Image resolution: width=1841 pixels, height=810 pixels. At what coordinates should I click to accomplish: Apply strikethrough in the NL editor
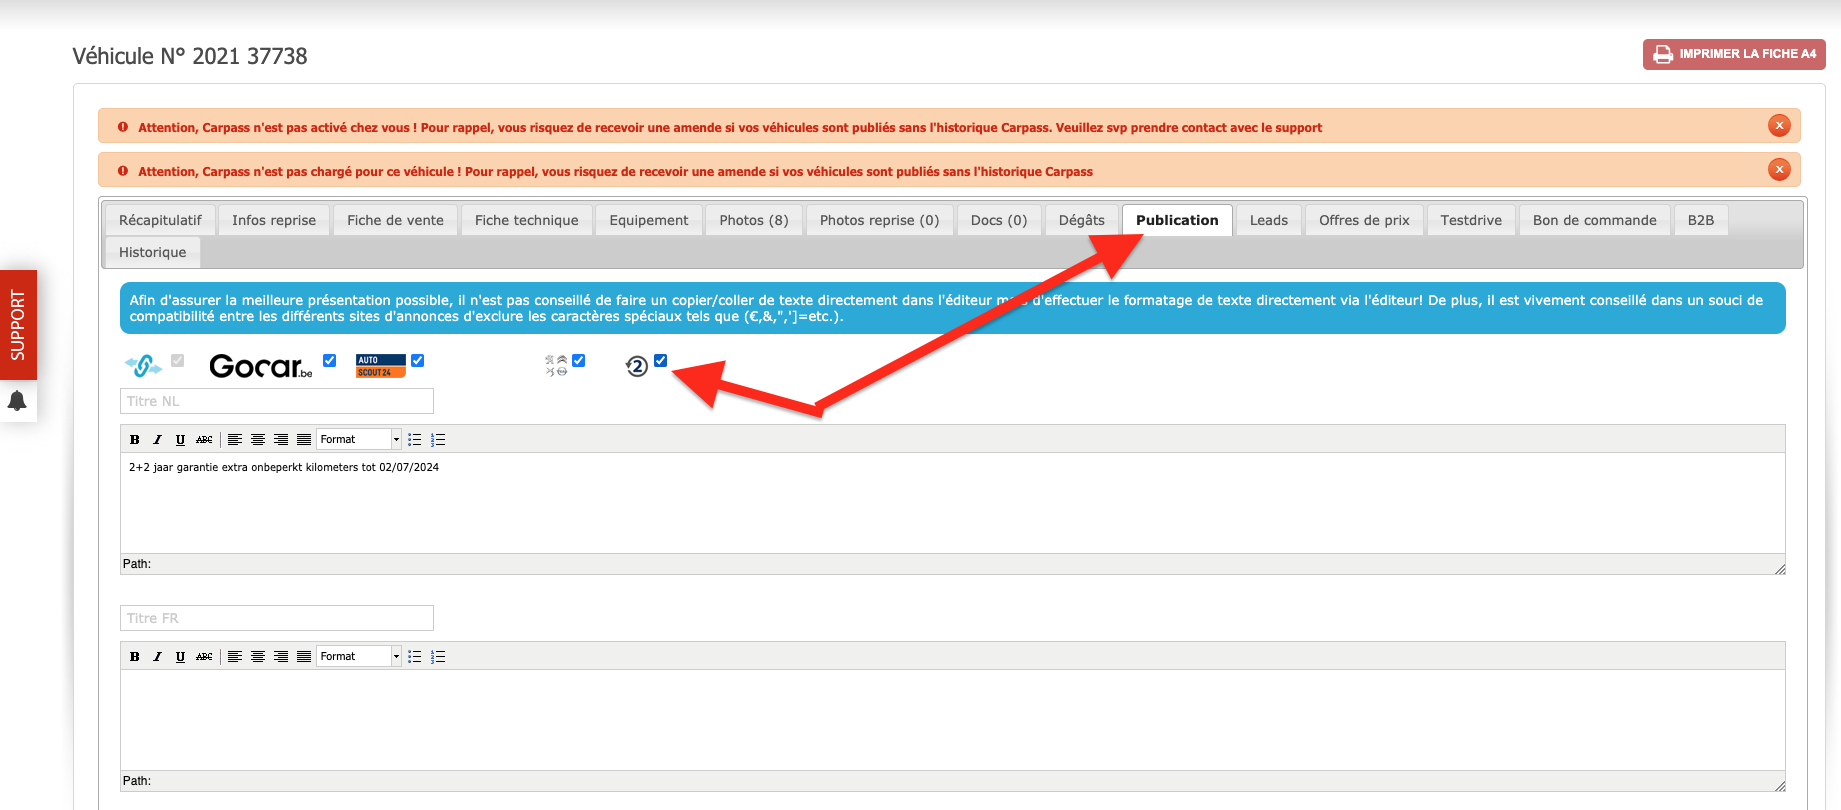tap(204, 439)
